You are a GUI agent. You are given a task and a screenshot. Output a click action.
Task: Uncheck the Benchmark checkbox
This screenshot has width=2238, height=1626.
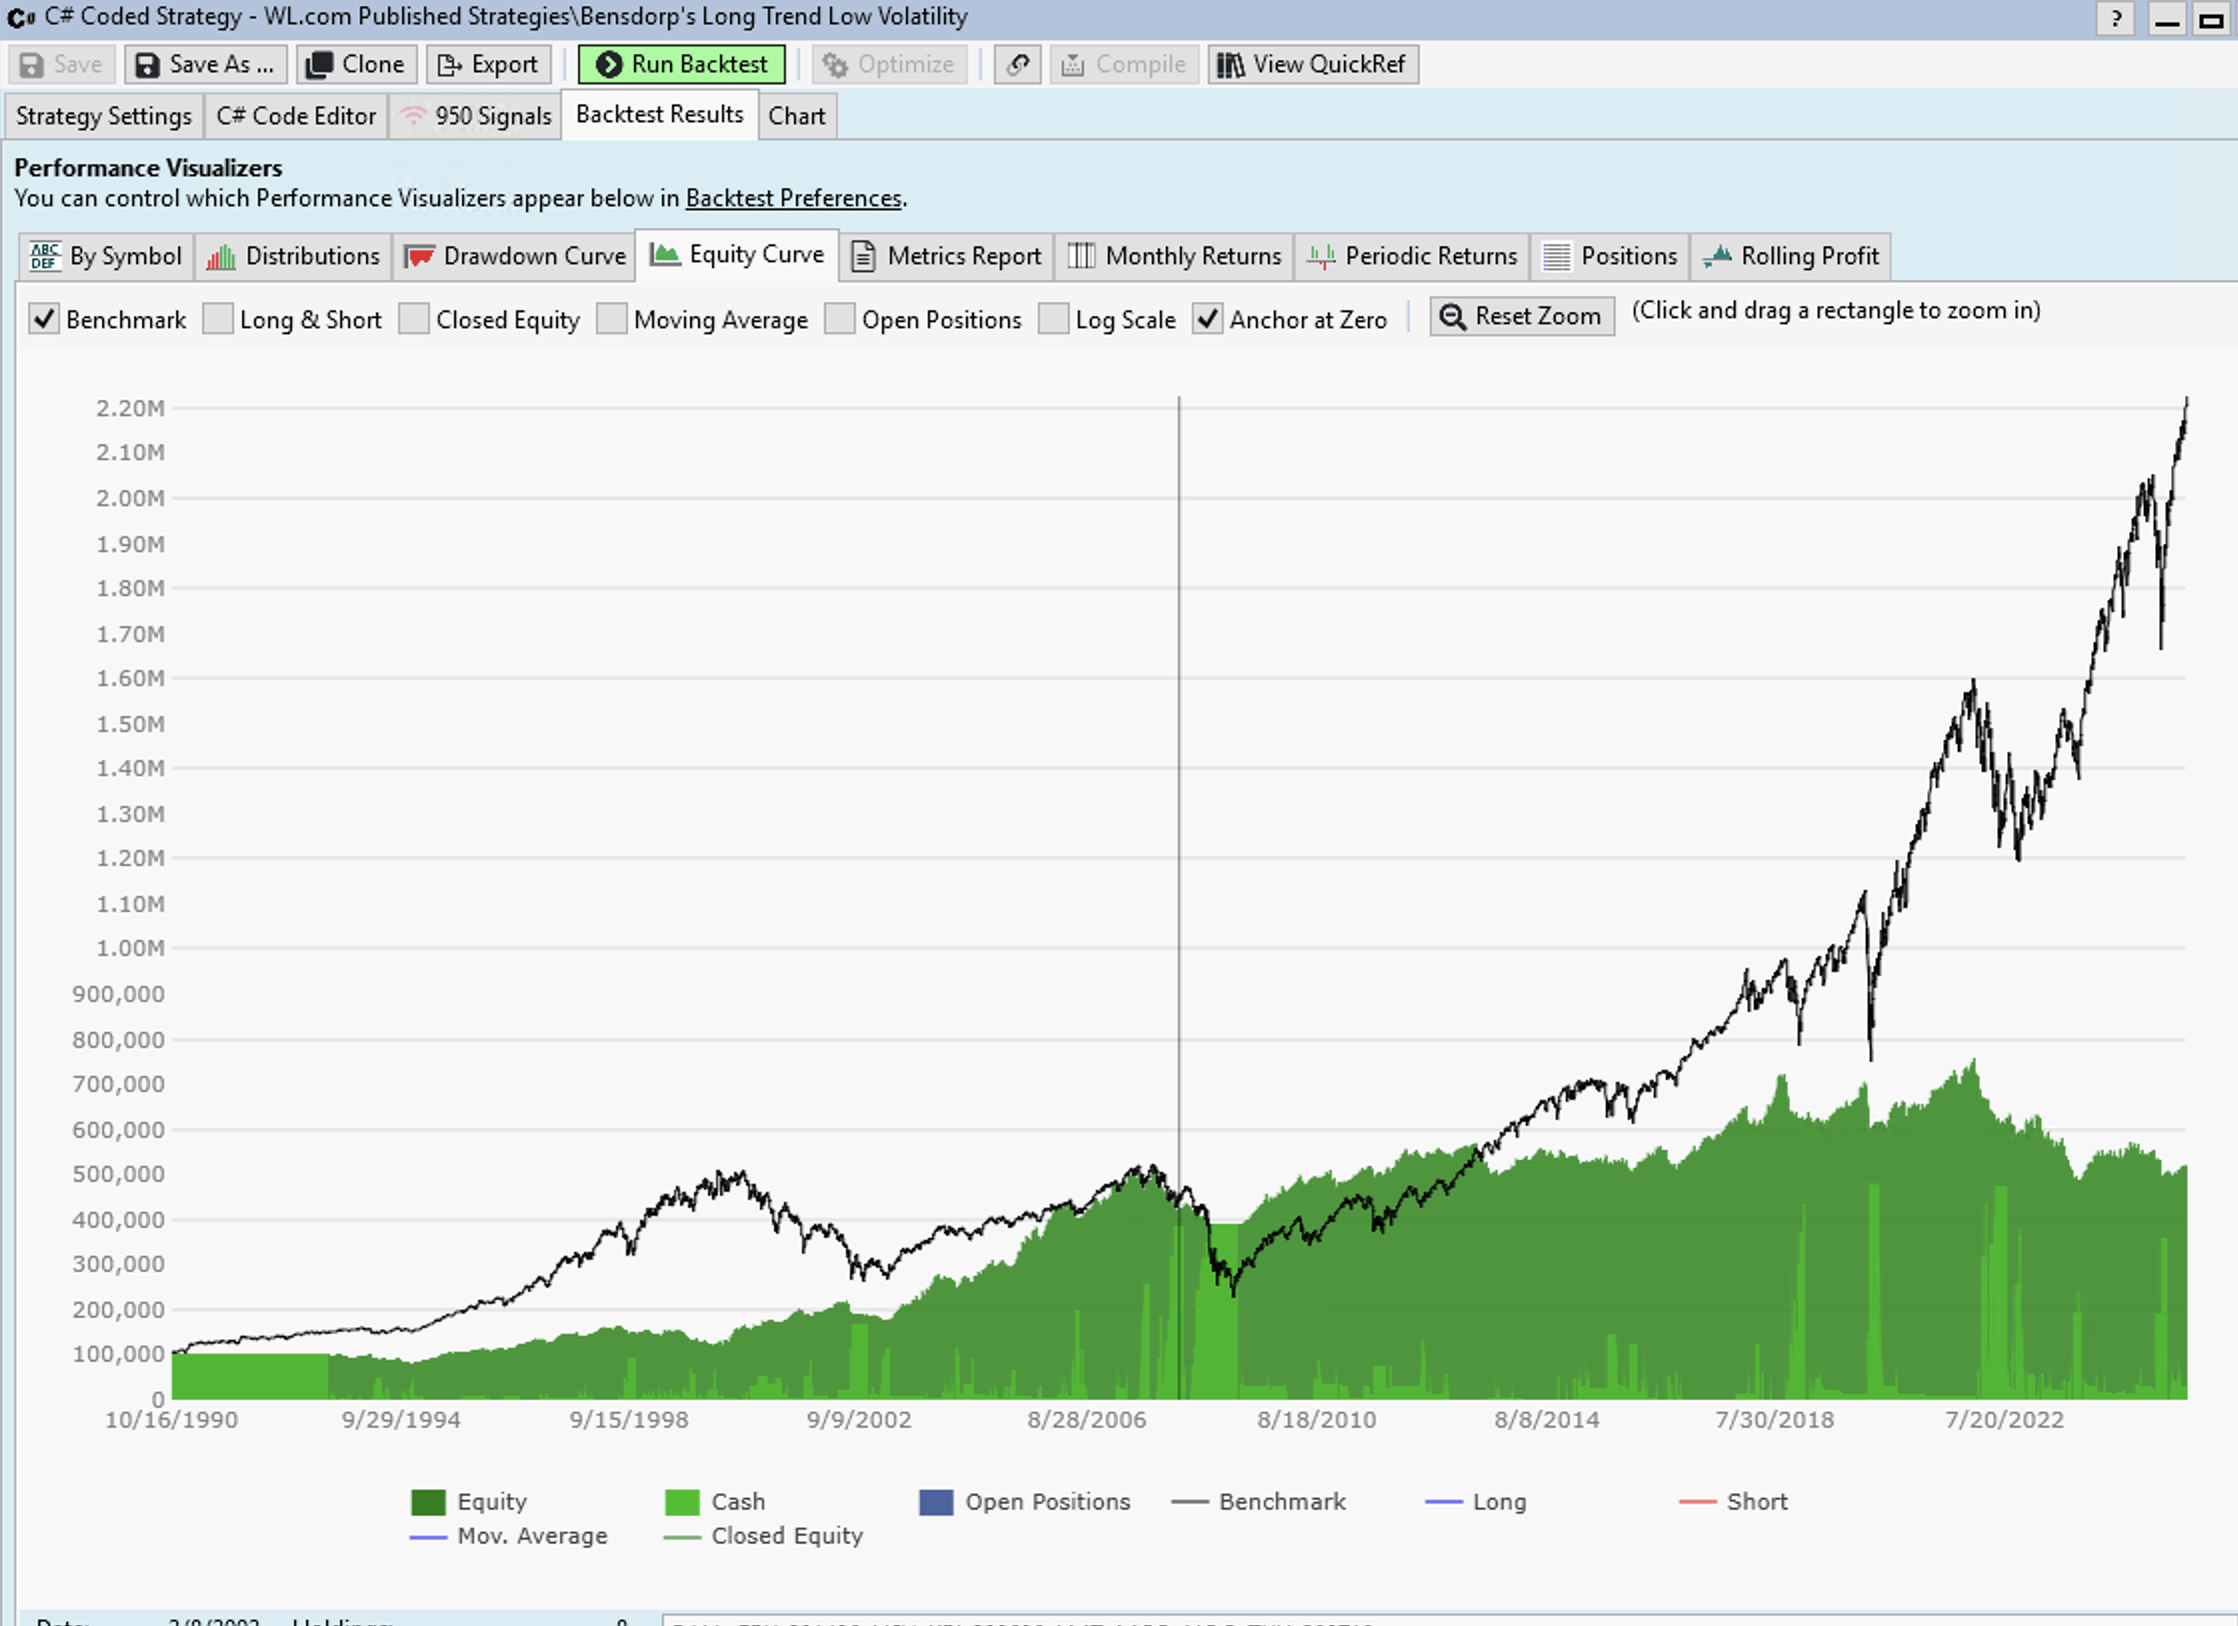coord(44,319)
